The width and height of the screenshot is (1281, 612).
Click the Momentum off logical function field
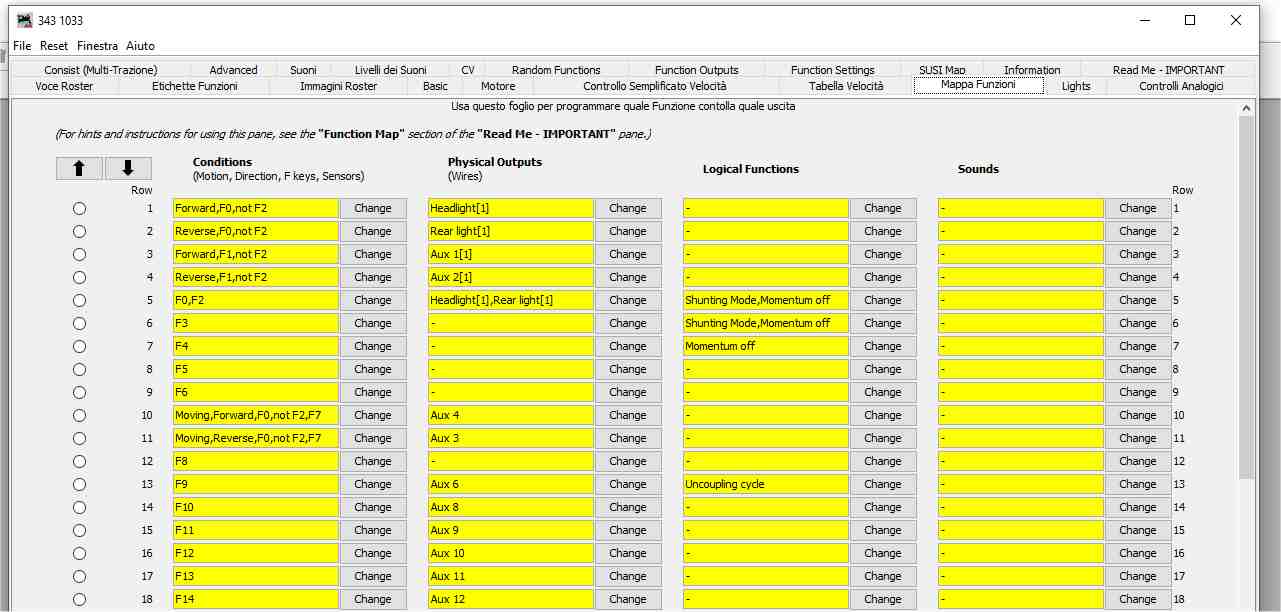point(765,346)
